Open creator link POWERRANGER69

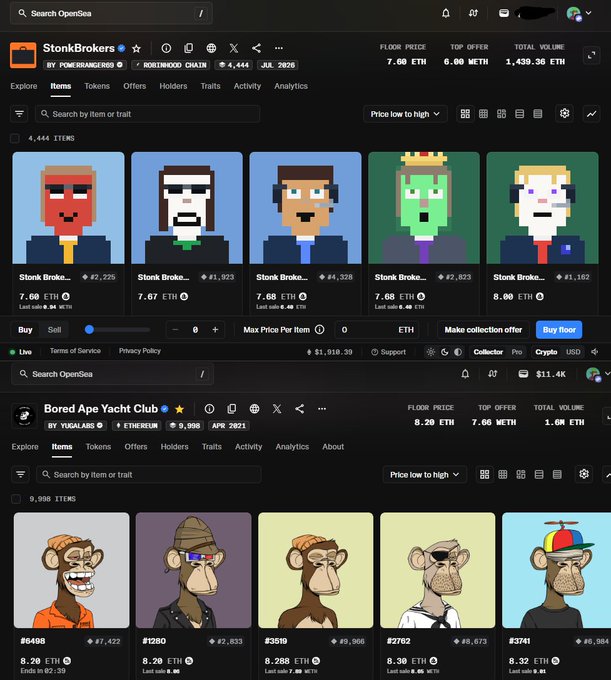coord(85,65)
